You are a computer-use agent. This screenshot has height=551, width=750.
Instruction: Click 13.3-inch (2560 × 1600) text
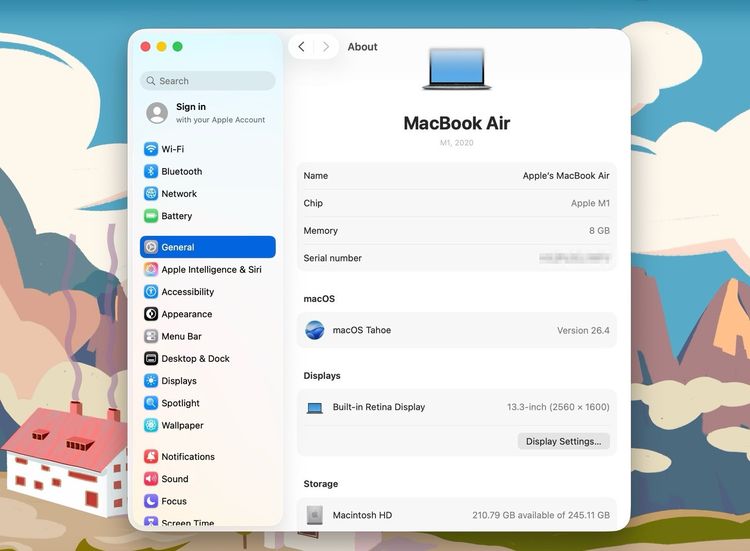pos(558,407)
